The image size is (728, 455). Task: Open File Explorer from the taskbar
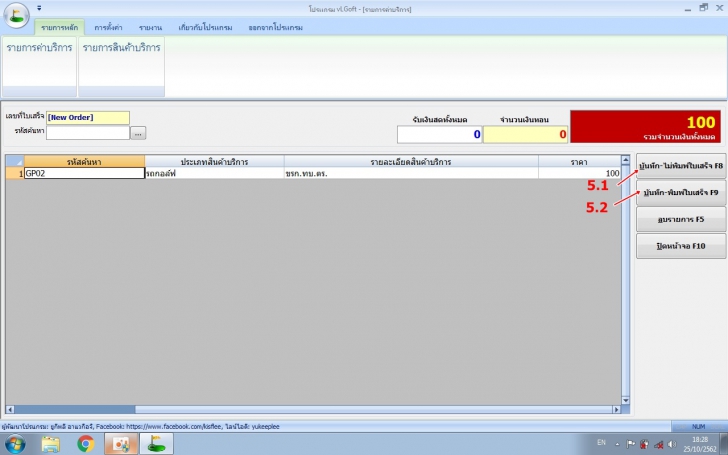[x=50, y=444]
